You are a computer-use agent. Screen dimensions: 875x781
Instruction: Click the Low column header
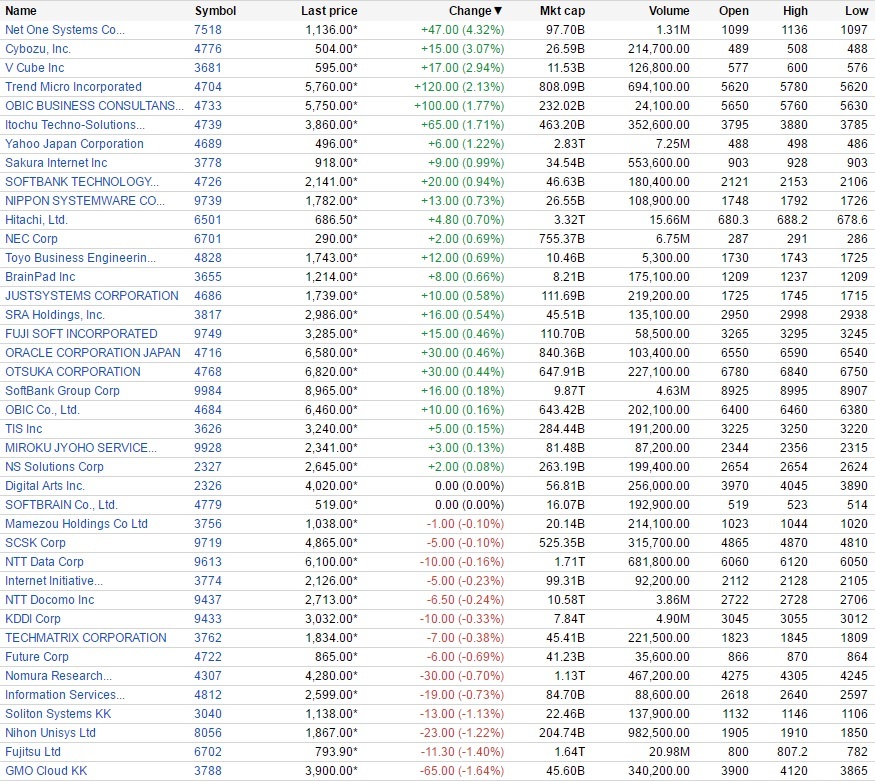point(857,11)
